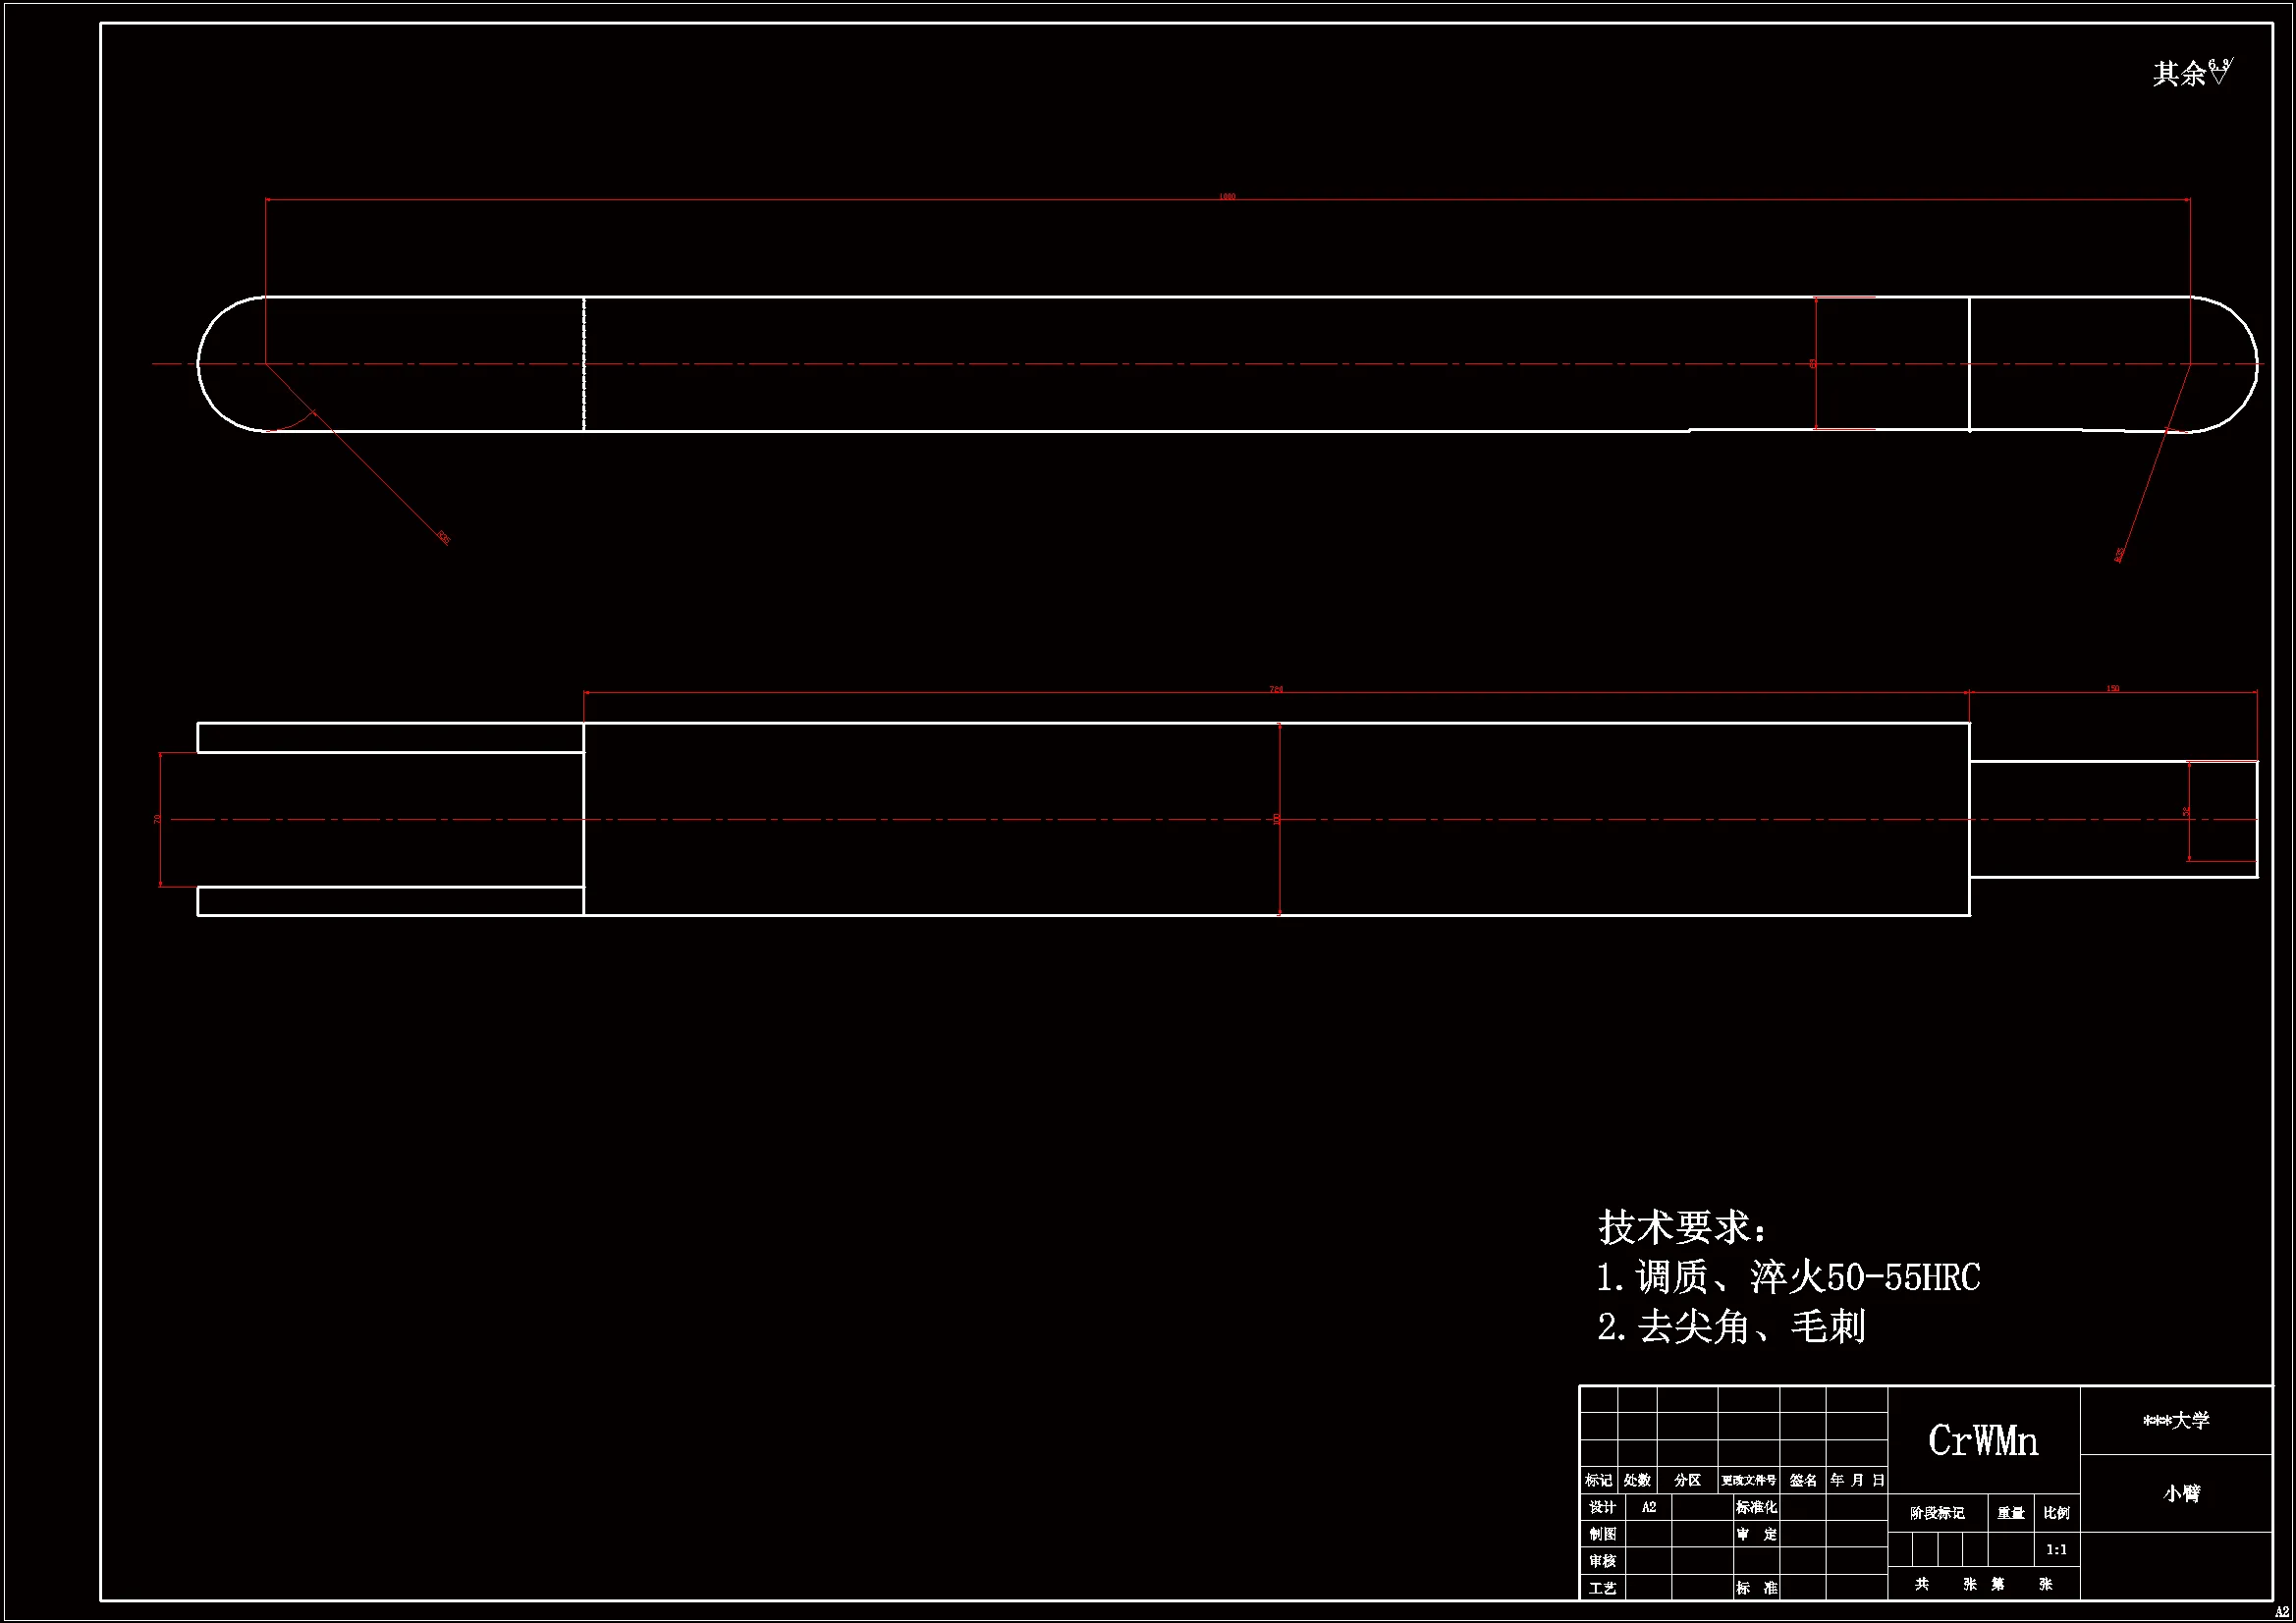This screenshot has height=1623, width=2296.
Task: Click the CrWMn material text in title block
Action: 1983,1441
